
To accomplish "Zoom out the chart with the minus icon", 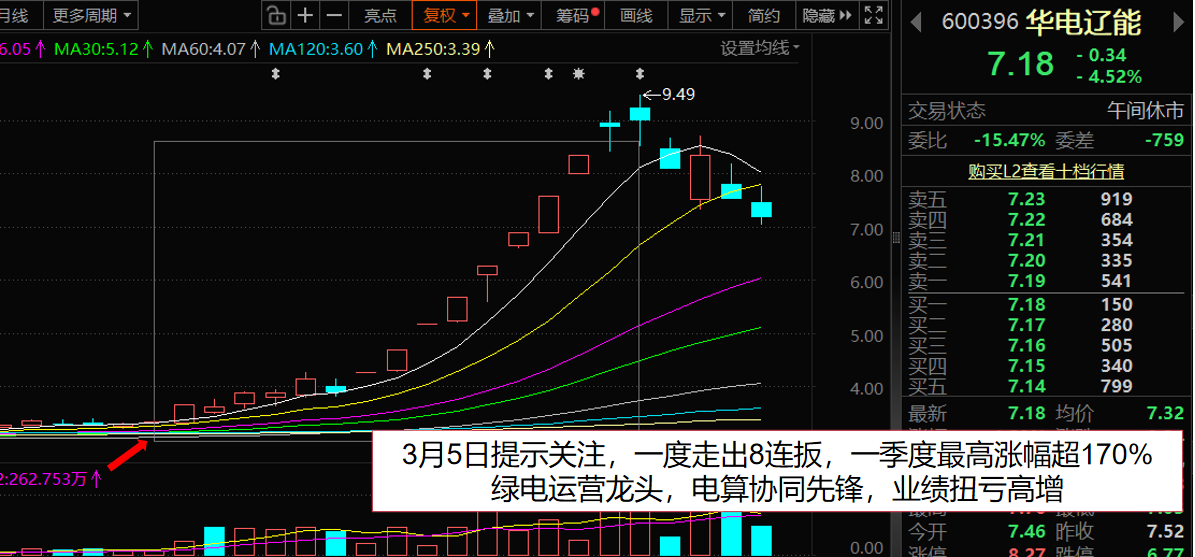I will point(335,15).
